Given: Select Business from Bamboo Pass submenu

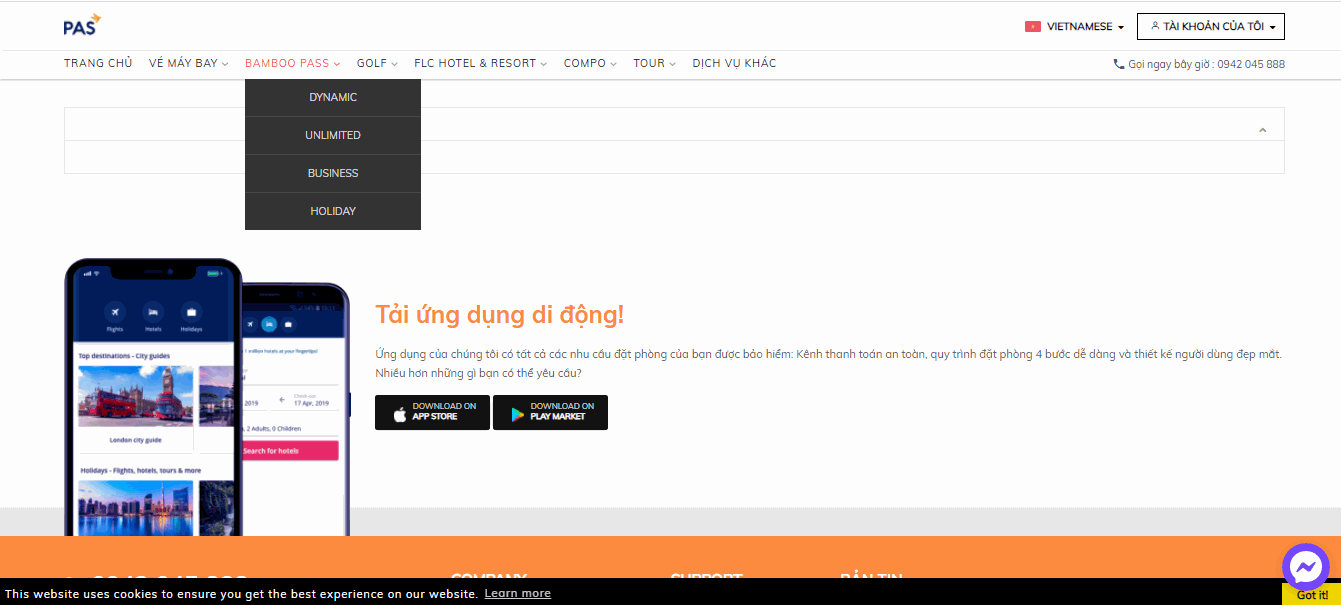Looking at the screenshot, I should [x=333, y=174].
